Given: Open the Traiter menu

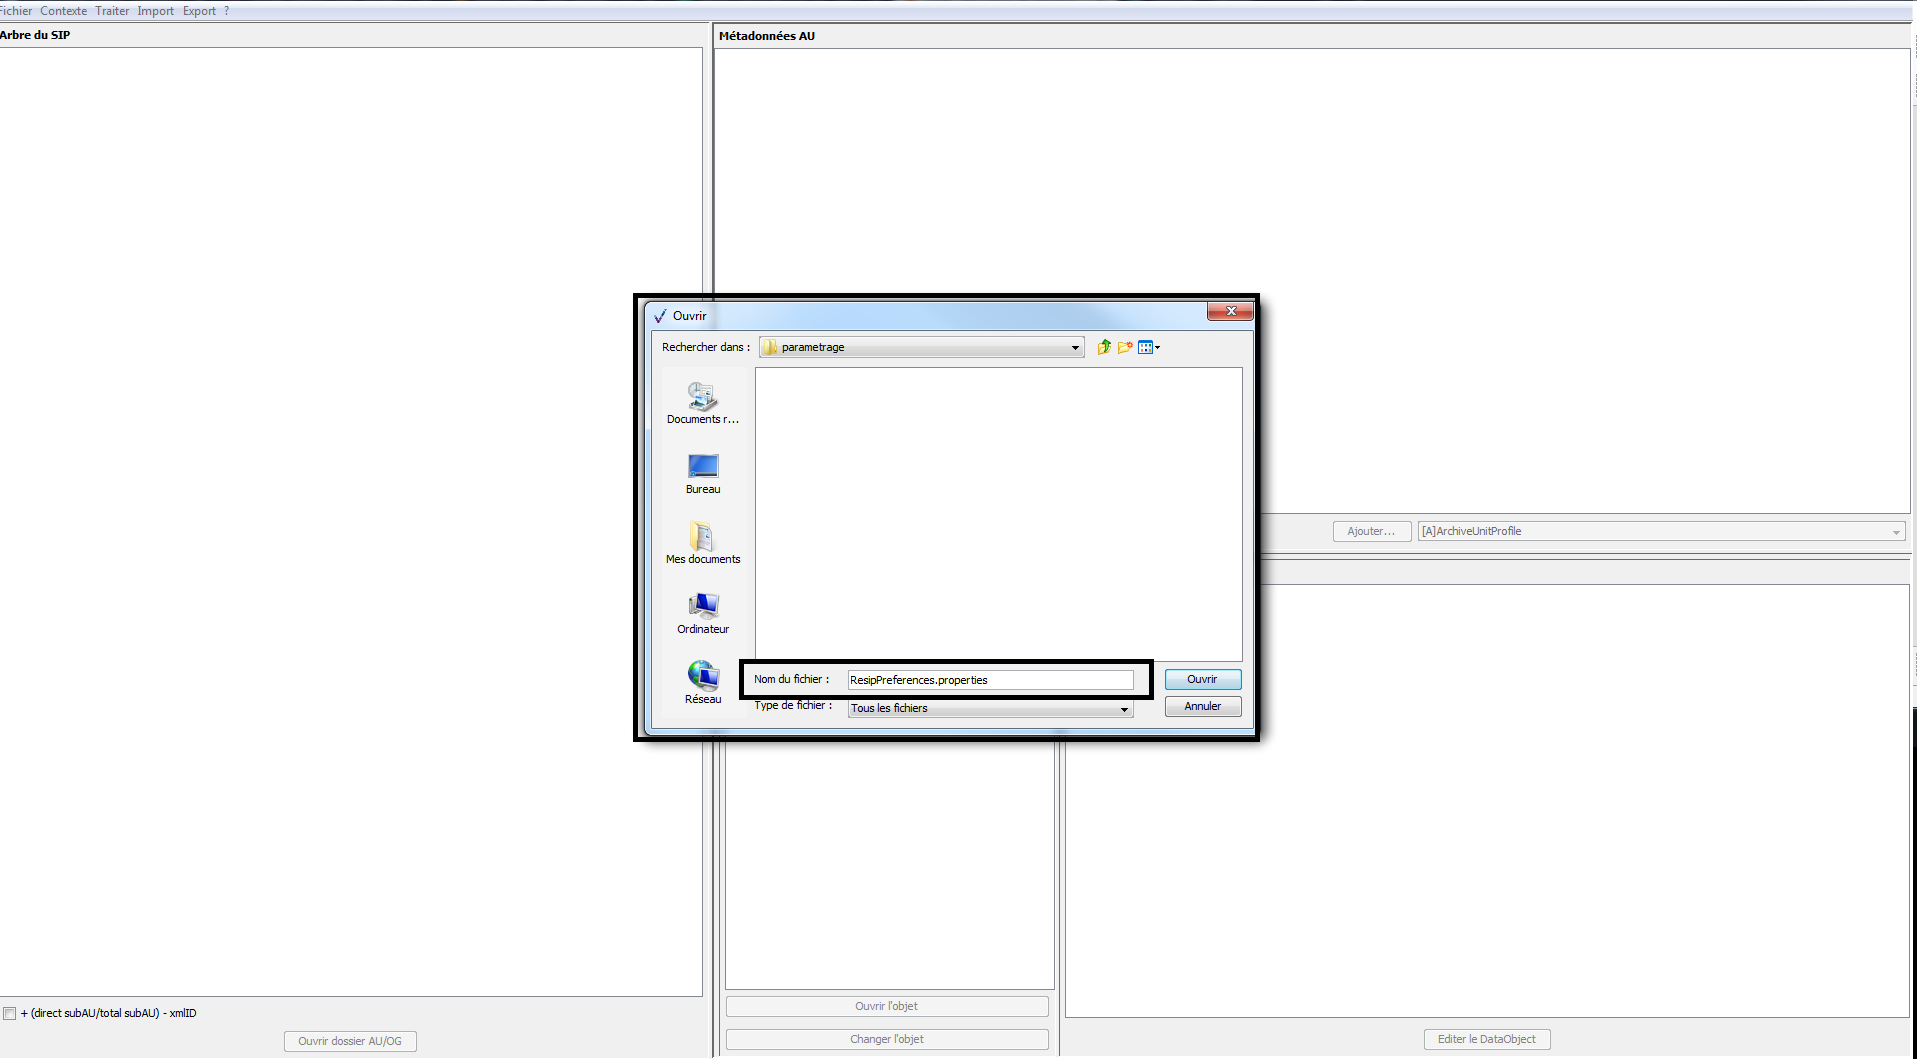Looking at the screenshot, I should (x=112, y=11).
